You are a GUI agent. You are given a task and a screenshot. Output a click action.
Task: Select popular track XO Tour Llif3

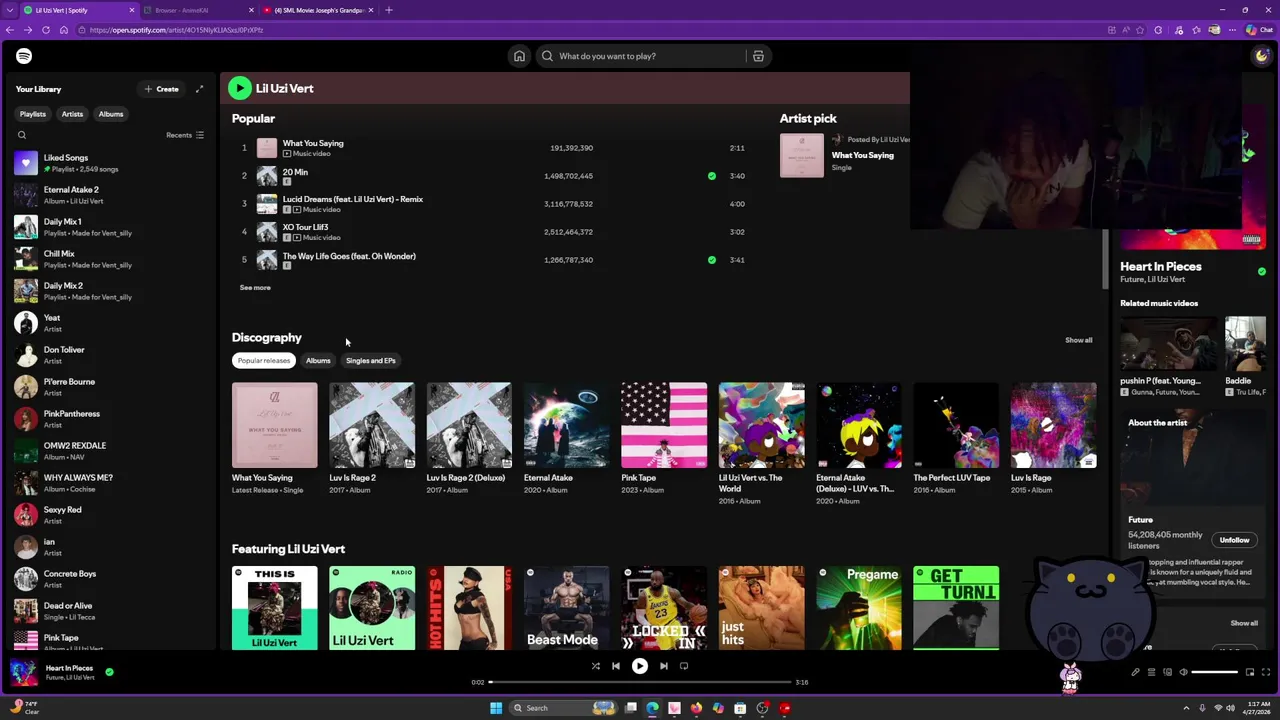pos(492,232)
